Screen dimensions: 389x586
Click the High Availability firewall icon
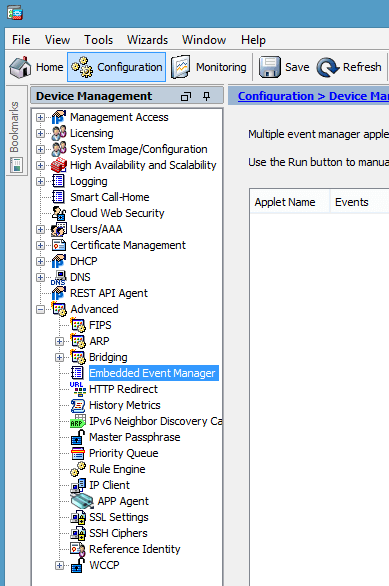[x=59, y=165]
